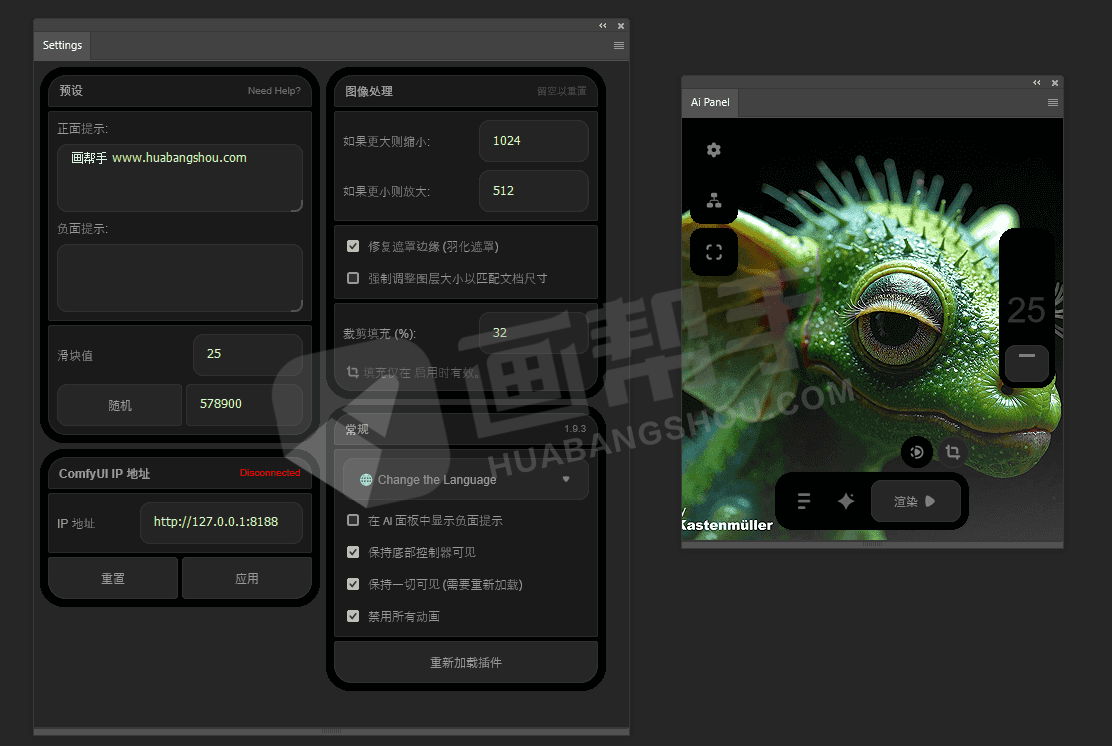Click the crop icon near render bar

click(x=952, y=452)
